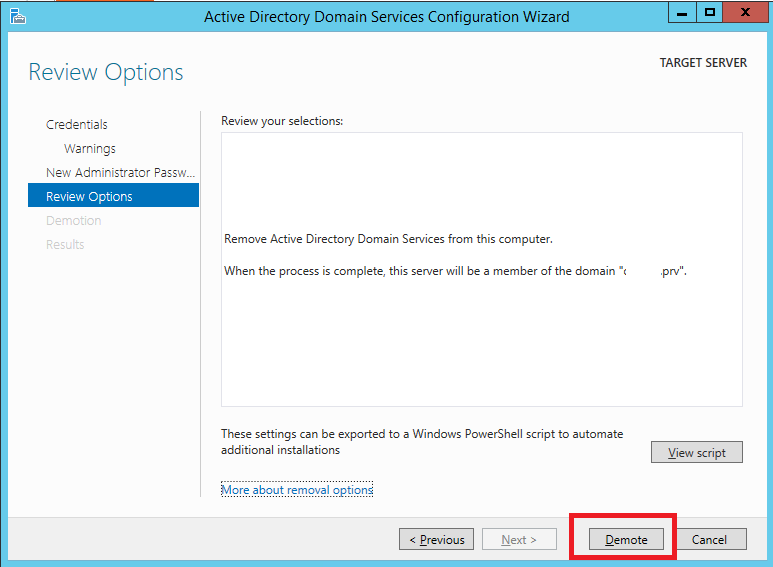
Task: Select greyed-out Results step
Action: tap(65, 245)
